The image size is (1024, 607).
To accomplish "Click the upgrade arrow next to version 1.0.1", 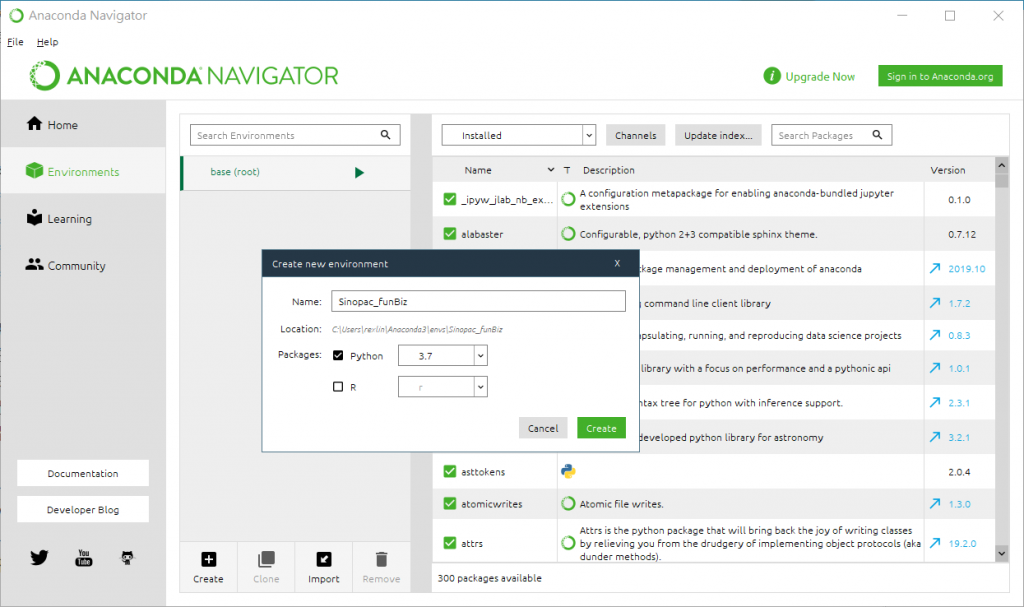I will pyautogui.click(x=935, y=368).
